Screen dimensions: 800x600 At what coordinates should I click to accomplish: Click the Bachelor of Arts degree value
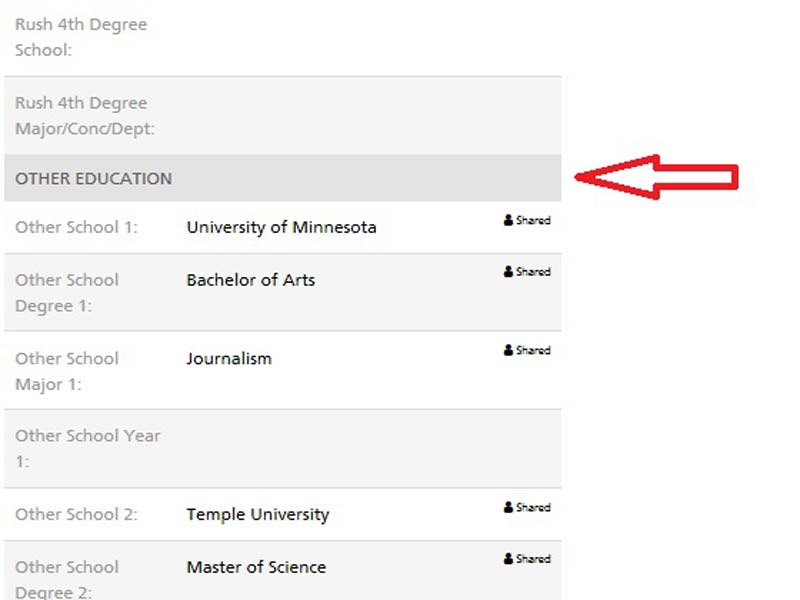[x=250, y=280]
